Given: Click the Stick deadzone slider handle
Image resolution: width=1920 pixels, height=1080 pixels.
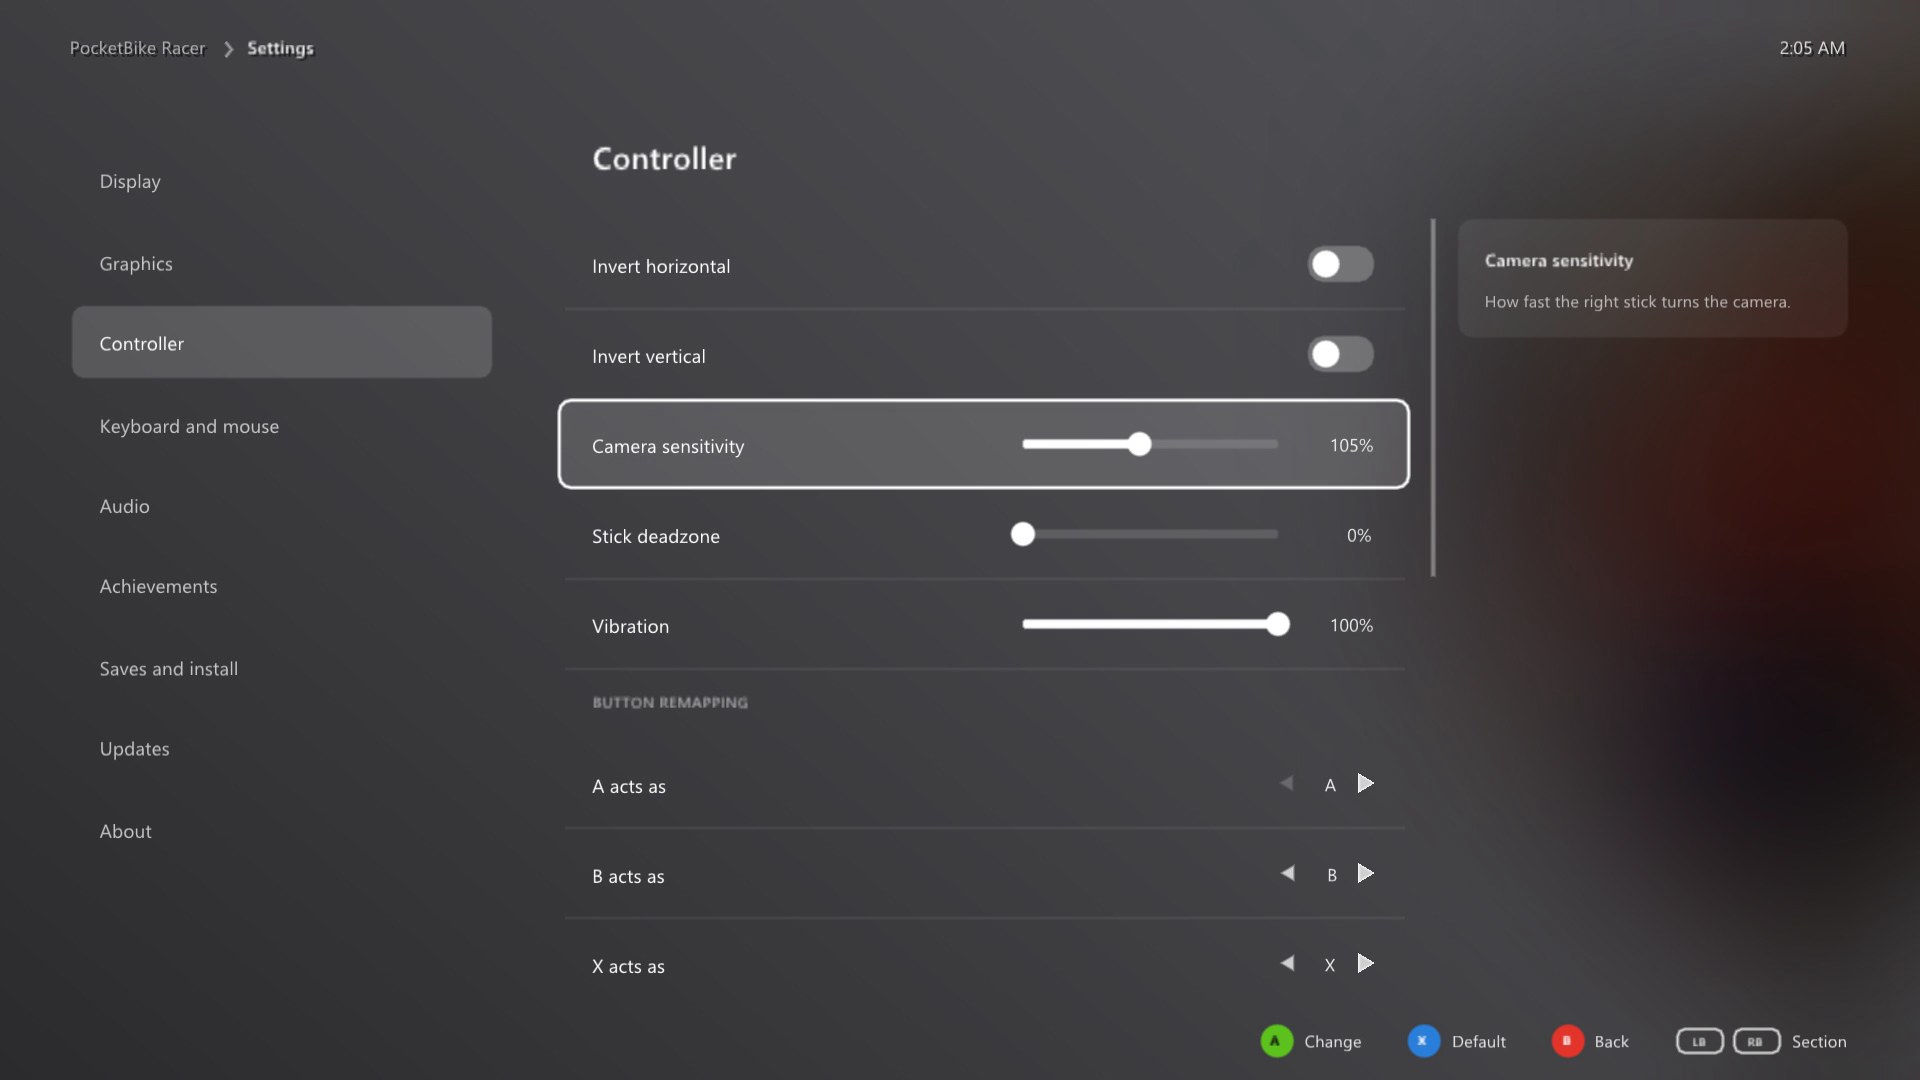Looking at the screenshot, I should click(1022, 534).
